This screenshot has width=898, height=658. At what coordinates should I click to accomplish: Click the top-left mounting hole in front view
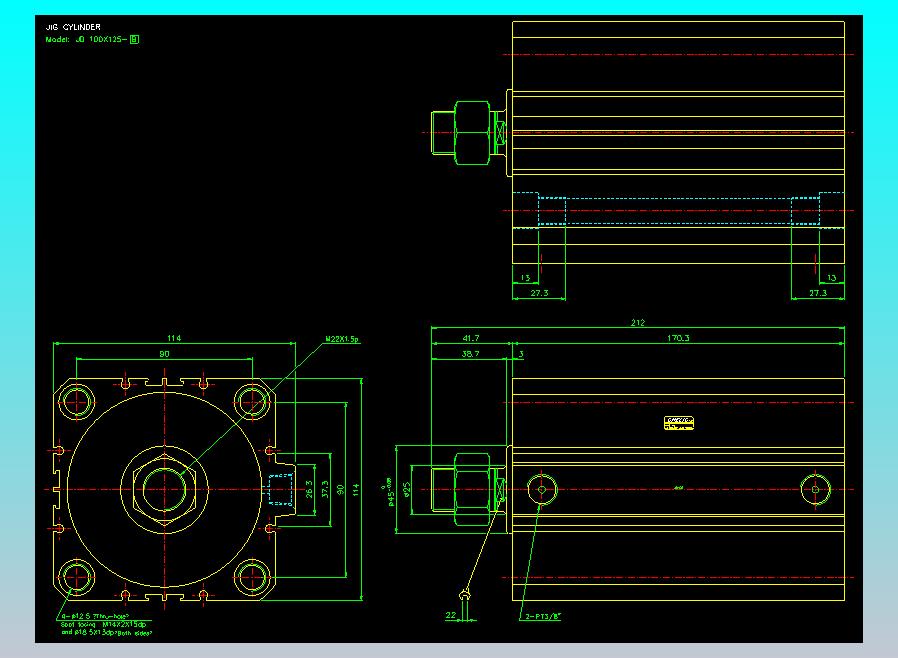(x=77, y=401)
